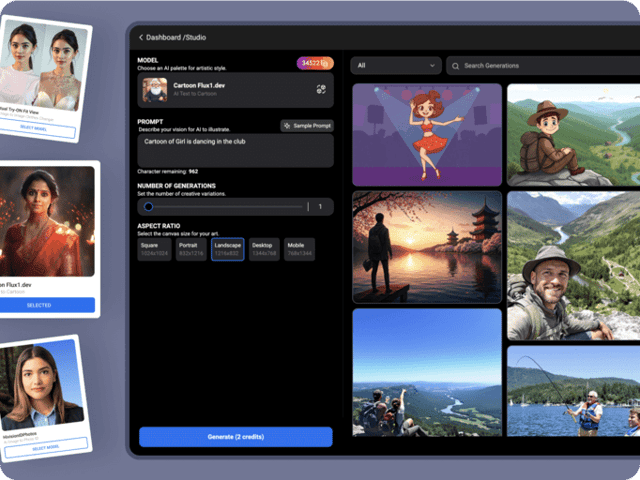Click the Cartoon Flux1.dev model avatar thumbnail
The height and width of the screenshot is (480, 640).
tap(155, 90)
